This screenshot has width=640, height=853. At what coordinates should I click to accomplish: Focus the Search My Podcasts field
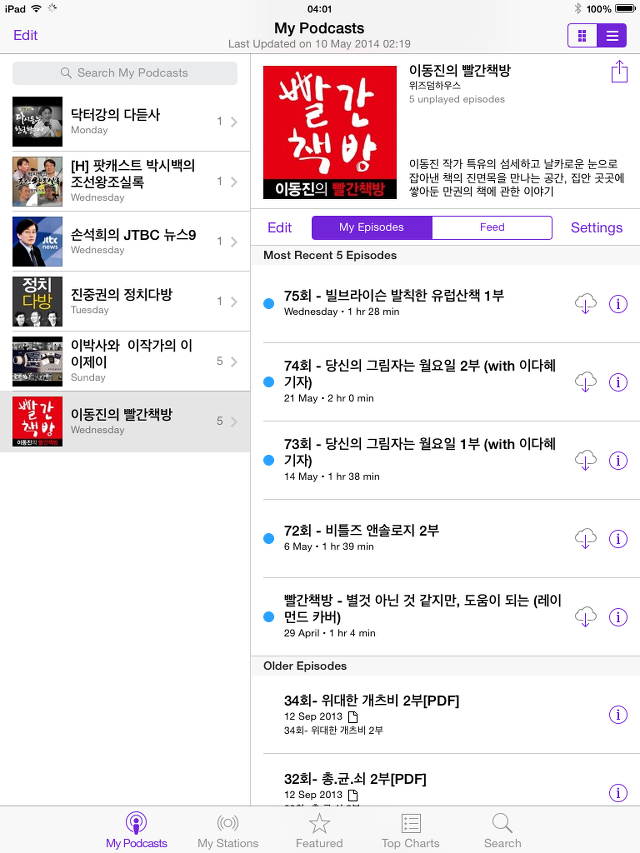(x=125, y=73)
